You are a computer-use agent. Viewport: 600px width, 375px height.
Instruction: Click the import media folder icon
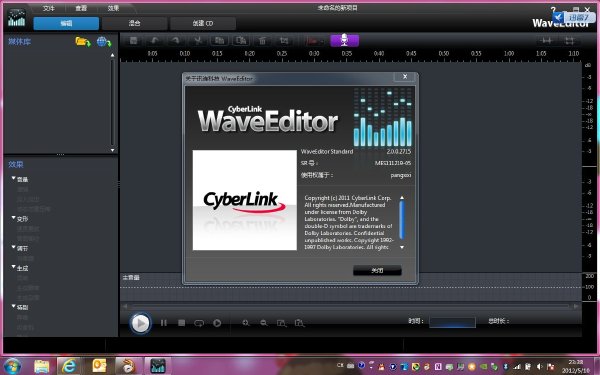pyautogui.click(x=83, y=42)
